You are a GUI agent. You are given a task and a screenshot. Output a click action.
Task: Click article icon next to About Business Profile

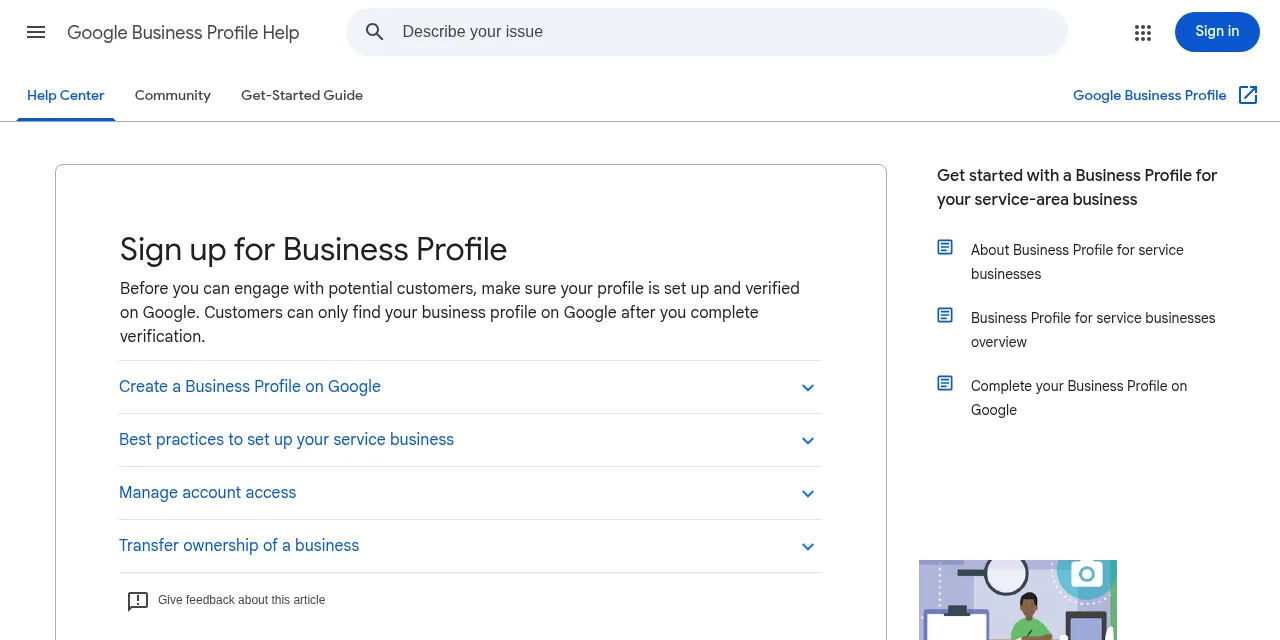point(945,247)
